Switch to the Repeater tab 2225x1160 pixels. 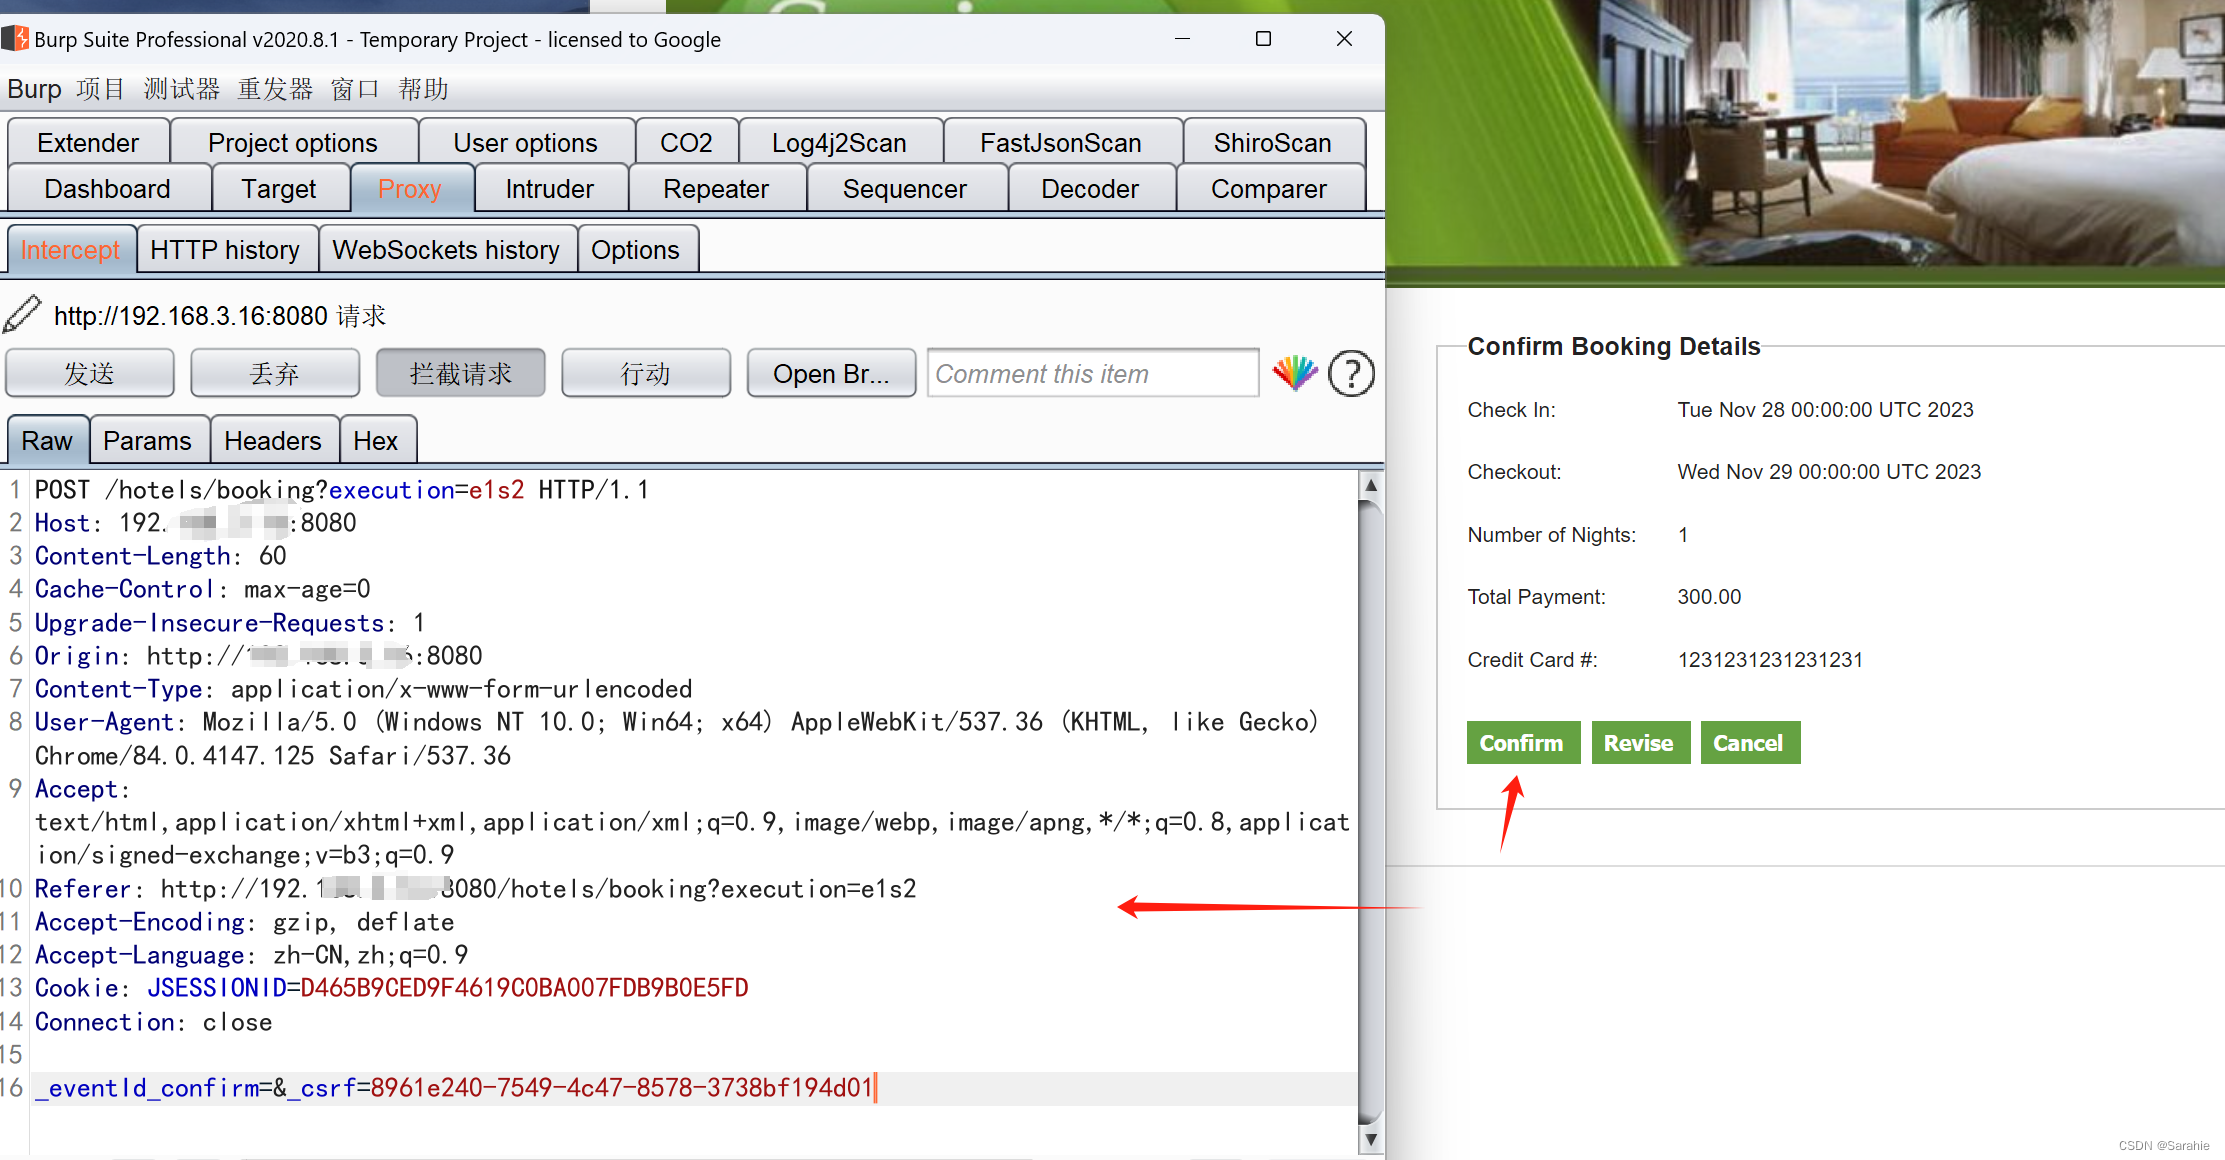pos(716,188)
